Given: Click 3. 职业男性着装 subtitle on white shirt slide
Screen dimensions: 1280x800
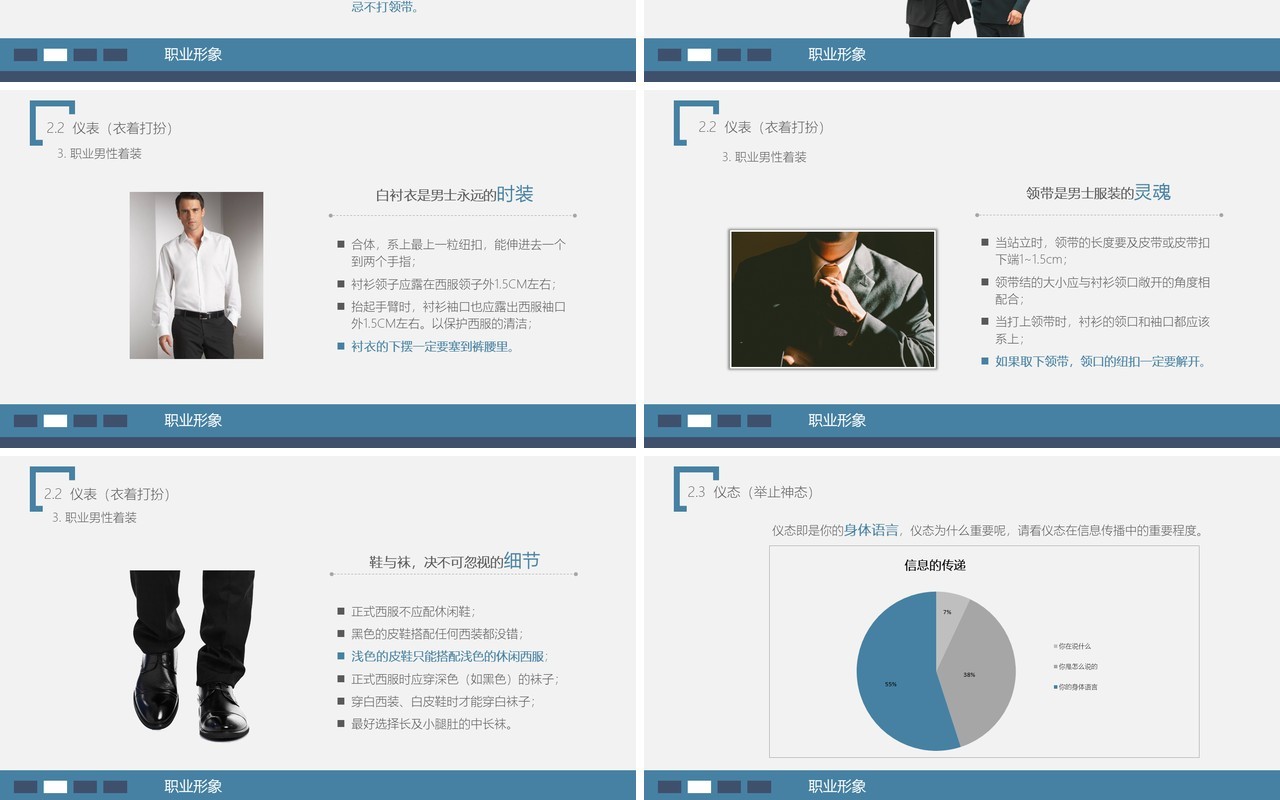Looking at the screenshot, I should pos(99,154).
